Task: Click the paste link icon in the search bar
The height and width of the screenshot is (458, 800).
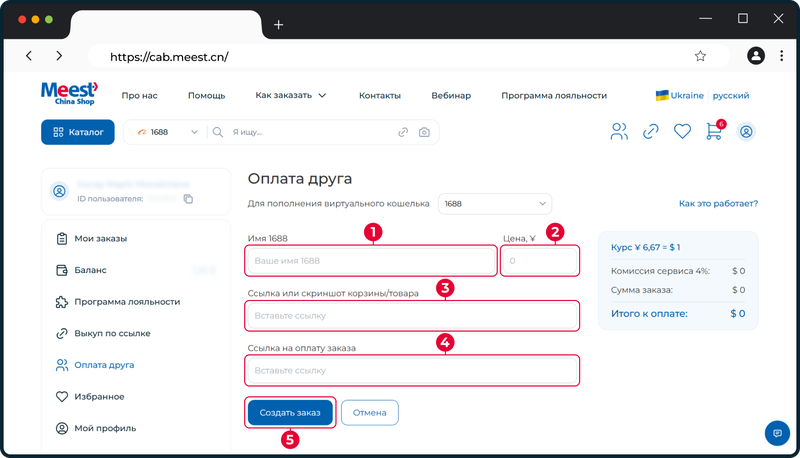Action: 403,132
